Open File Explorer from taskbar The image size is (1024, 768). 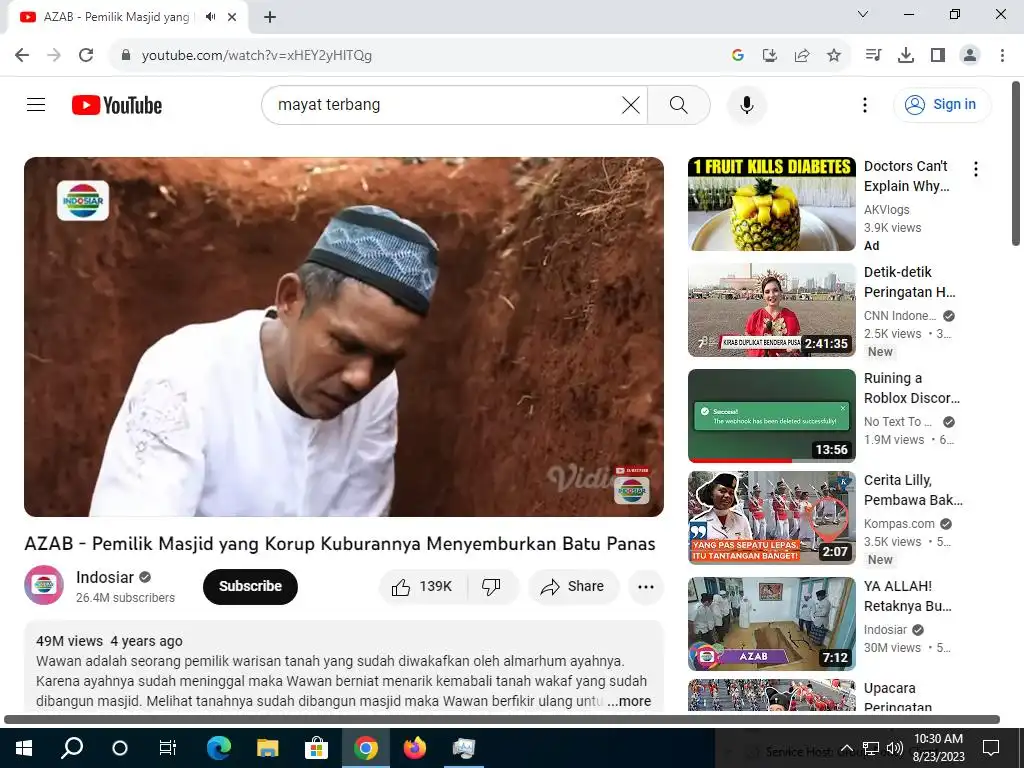pos(267,748)
